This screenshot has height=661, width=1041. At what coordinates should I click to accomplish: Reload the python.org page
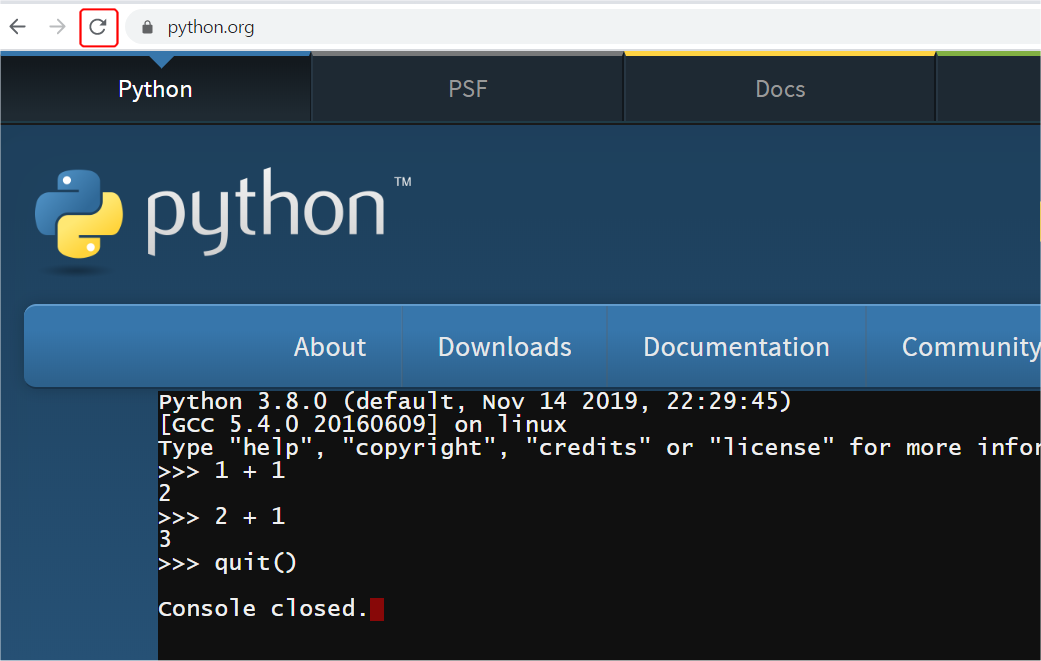pyautogui.click(x=98, y=27)
